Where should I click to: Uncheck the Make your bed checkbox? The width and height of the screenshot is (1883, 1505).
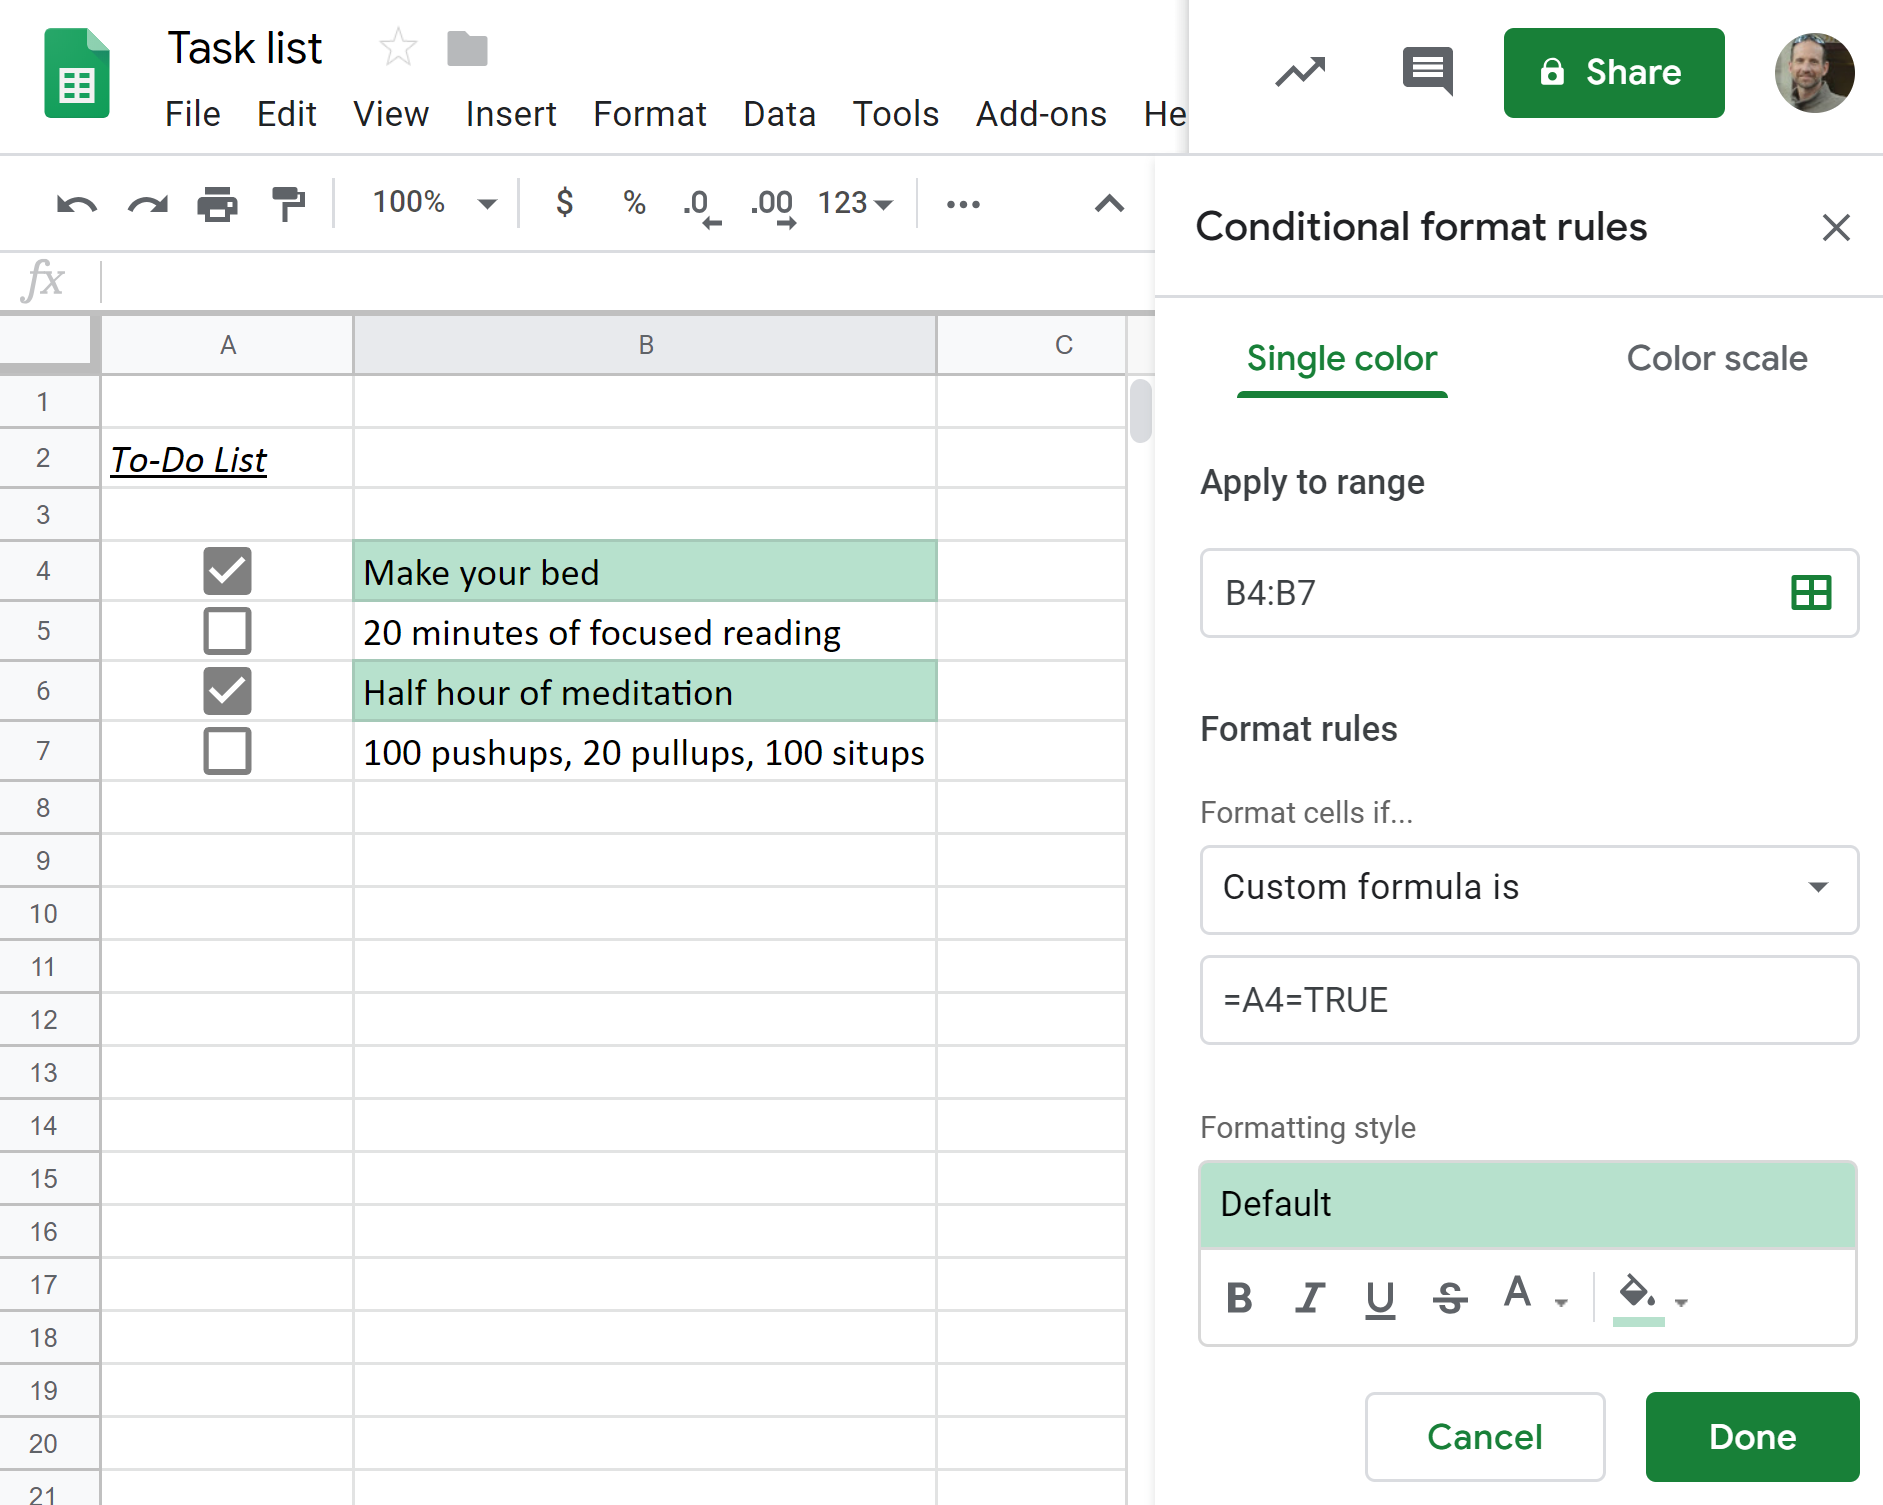(227, 571)
